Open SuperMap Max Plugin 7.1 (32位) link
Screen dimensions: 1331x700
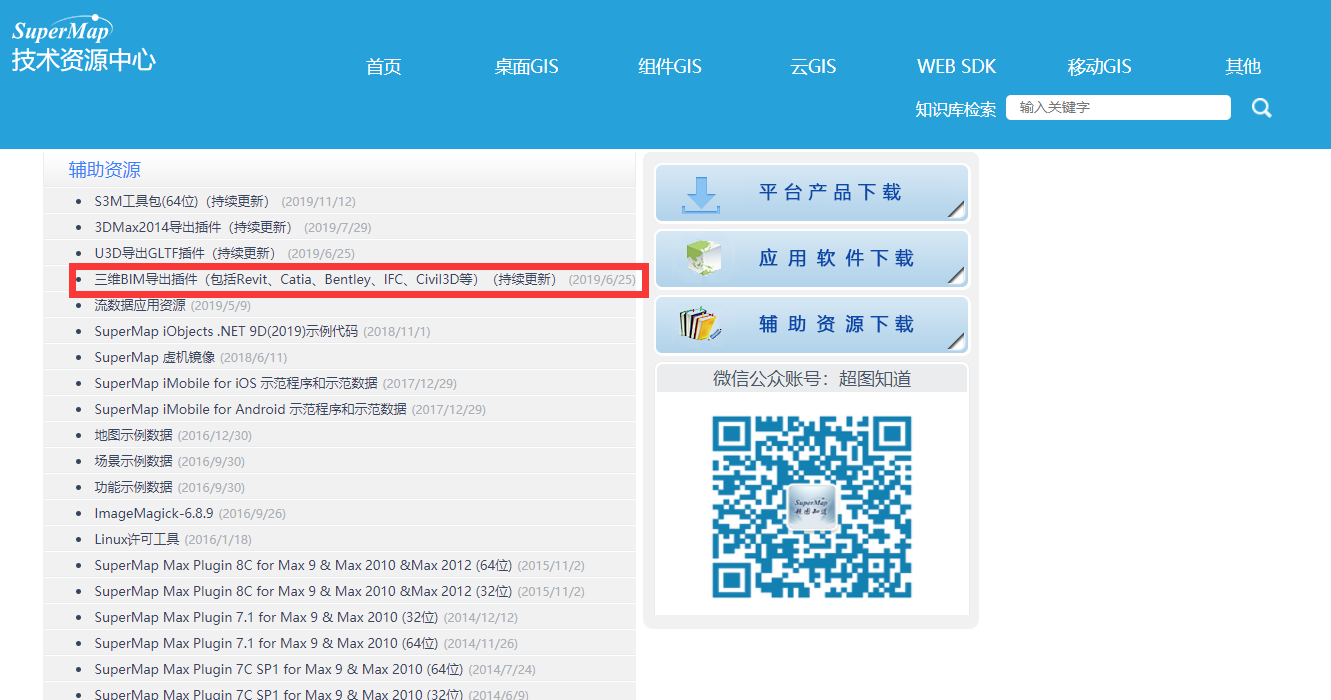tap(266, 617)
